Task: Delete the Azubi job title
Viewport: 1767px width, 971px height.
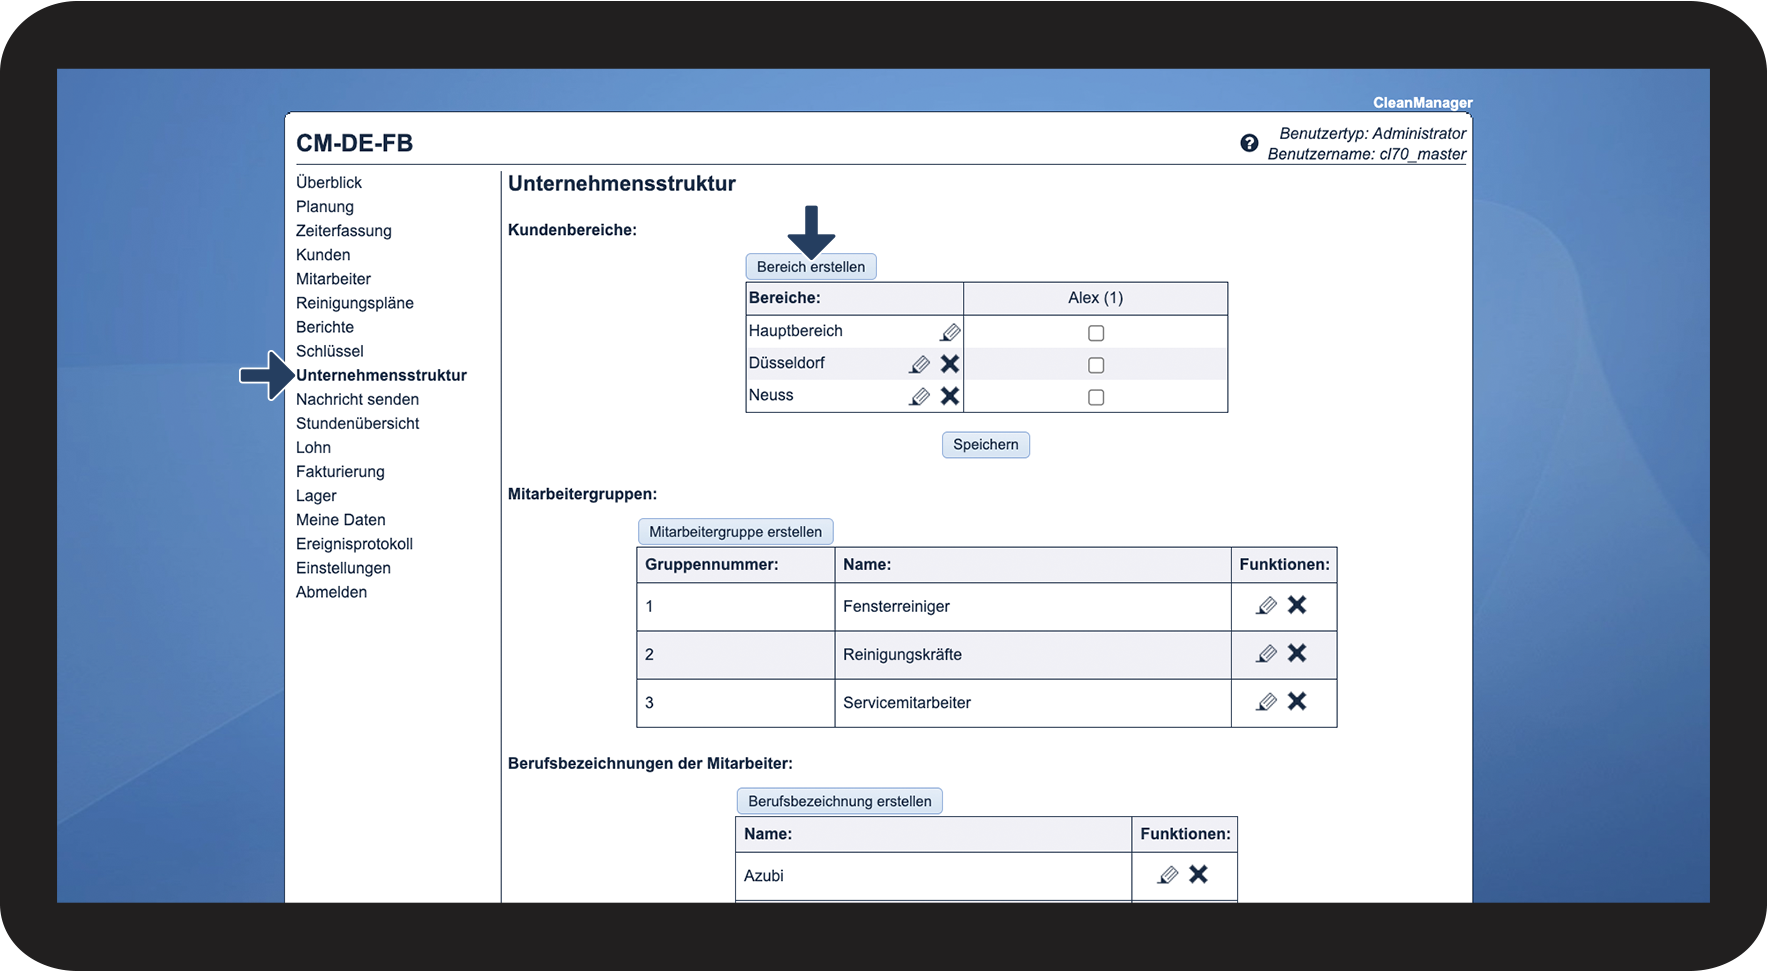Action: coord(1198,874)
